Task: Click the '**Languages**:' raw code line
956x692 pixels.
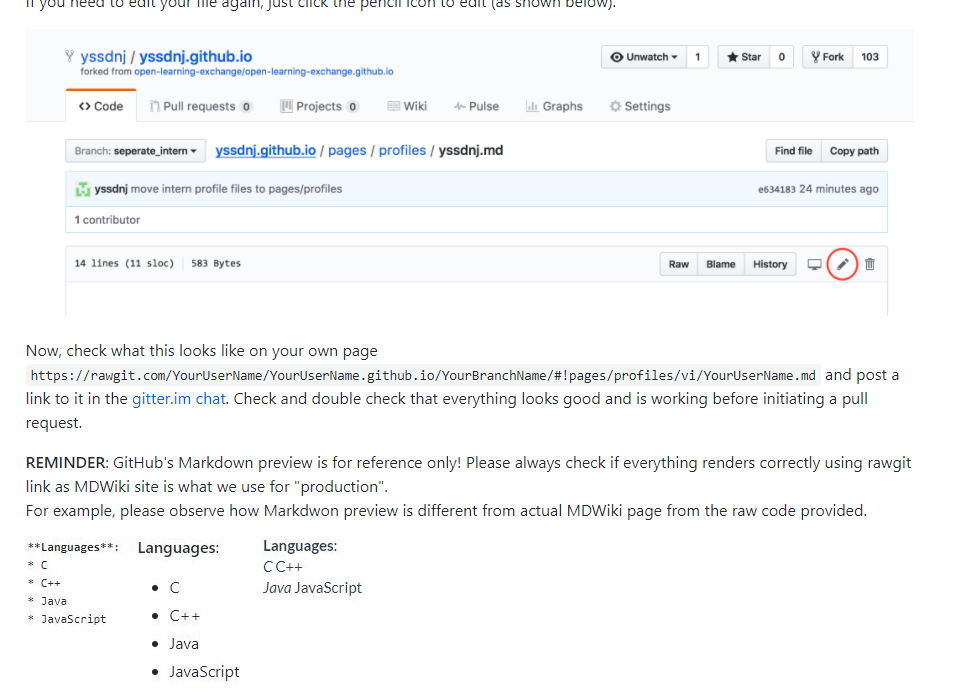Action: point(74,548)
